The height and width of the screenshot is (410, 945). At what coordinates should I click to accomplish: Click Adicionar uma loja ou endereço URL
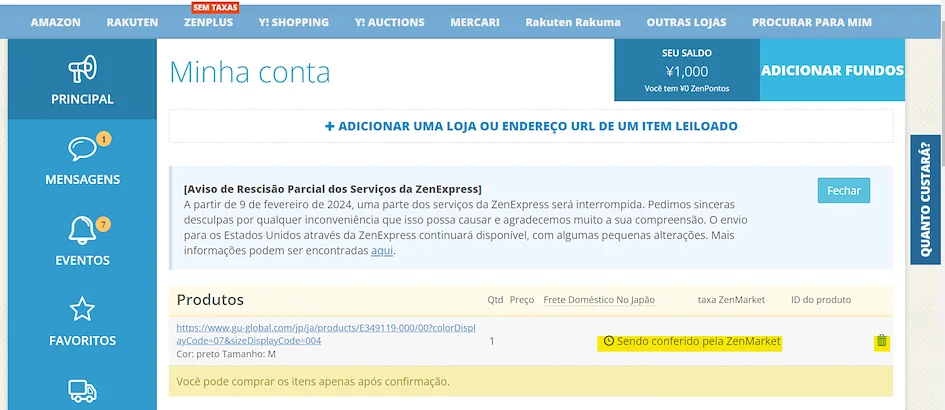531,126
